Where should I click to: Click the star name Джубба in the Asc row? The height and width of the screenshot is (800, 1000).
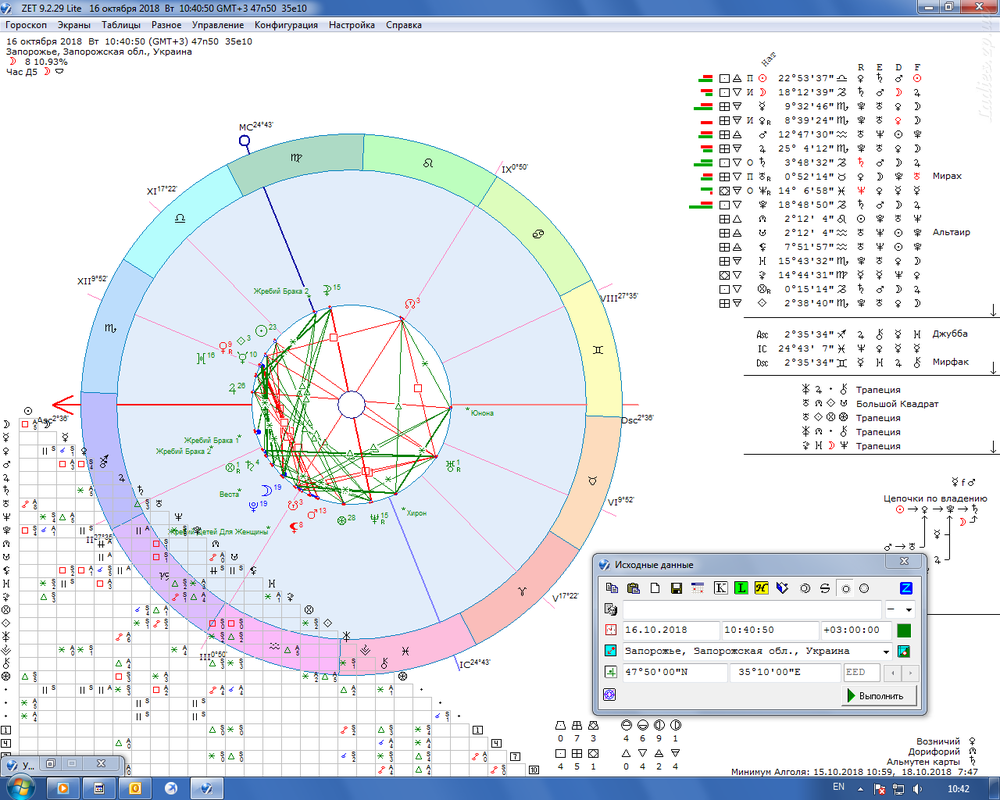point(950,334)
